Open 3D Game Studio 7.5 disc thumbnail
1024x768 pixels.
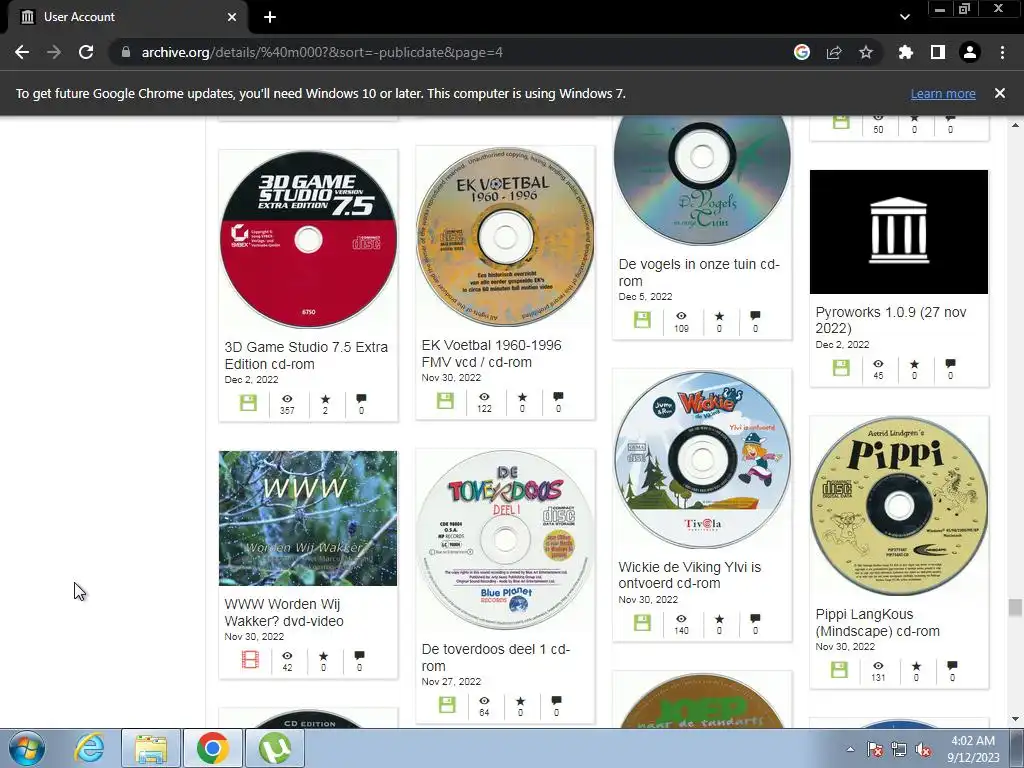click(308, 239)
